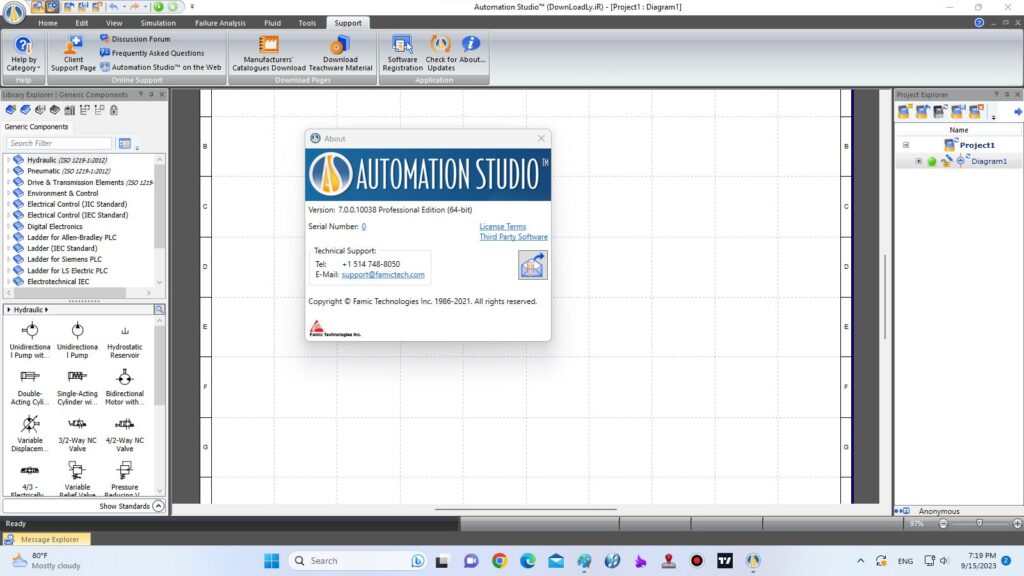This screenshot has height=576, width=1024.
Task: Click the Search Filter input field
Action: [x=60, y=143]
